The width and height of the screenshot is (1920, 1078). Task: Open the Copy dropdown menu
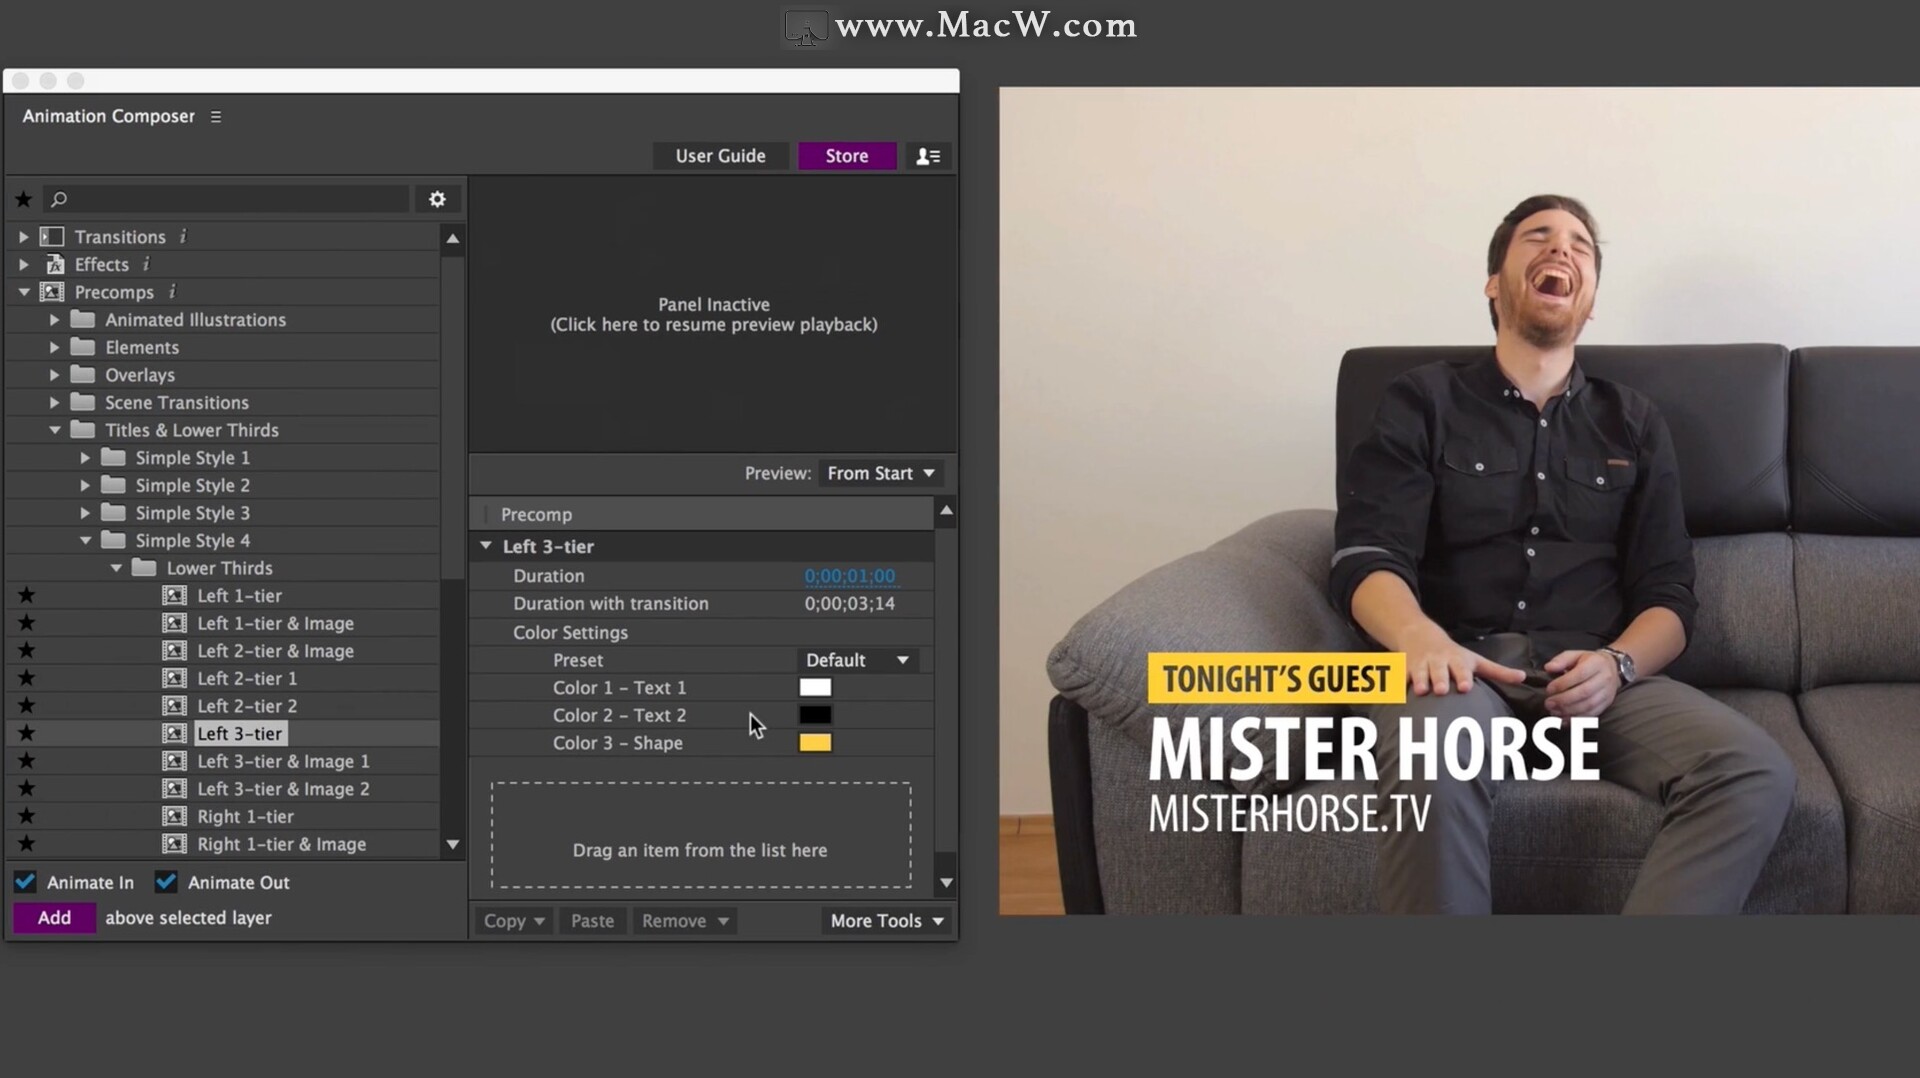click(514, 921)
